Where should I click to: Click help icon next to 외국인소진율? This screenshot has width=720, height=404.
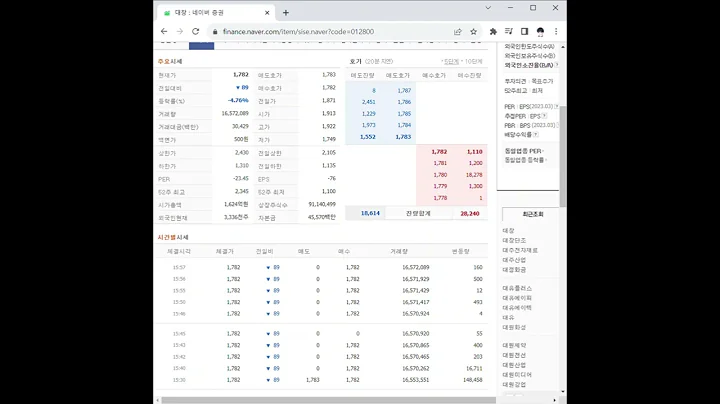557,65
